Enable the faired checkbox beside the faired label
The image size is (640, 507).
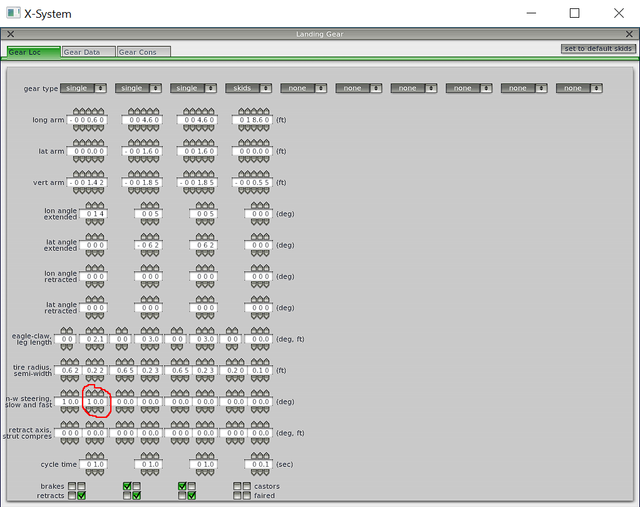(x=247, y=496)
